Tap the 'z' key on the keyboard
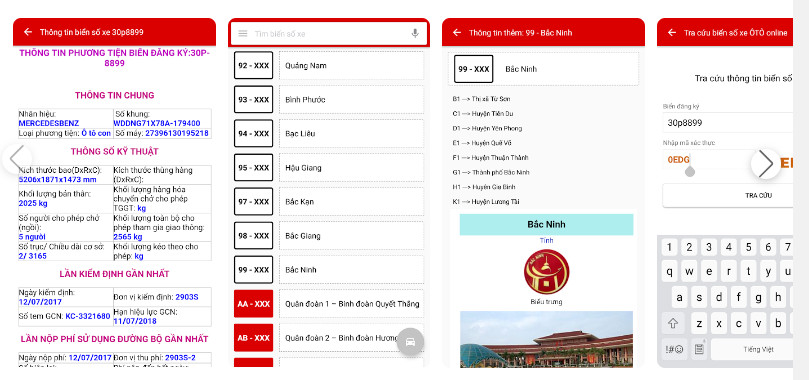Screen dimensions: 809x380 click(x=699, y=323)
